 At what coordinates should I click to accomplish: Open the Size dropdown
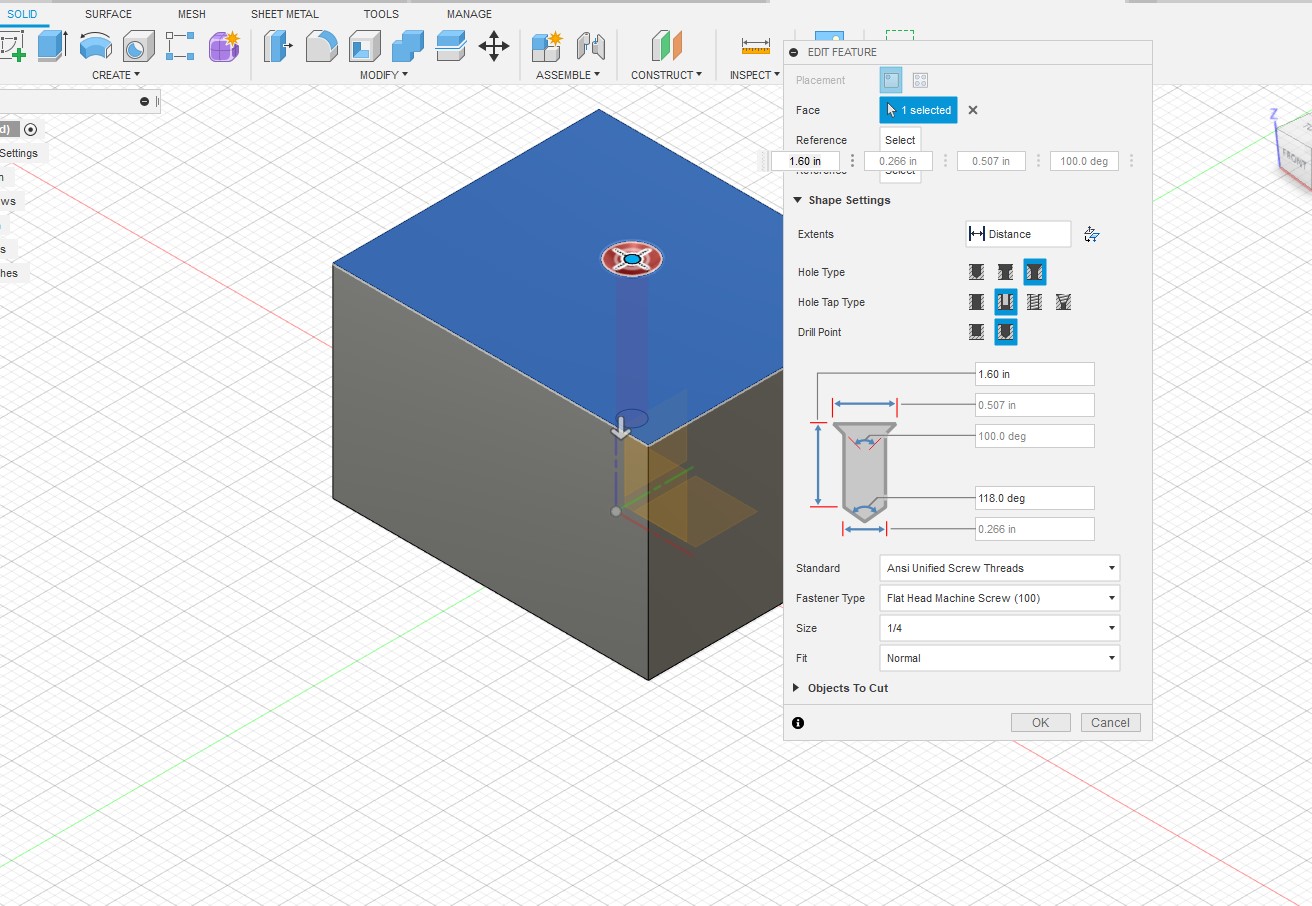tap(1000, 628)
